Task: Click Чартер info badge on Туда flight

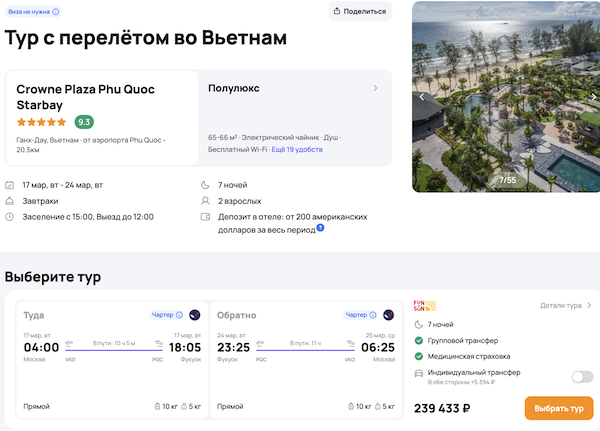Action: coord(166,315)
